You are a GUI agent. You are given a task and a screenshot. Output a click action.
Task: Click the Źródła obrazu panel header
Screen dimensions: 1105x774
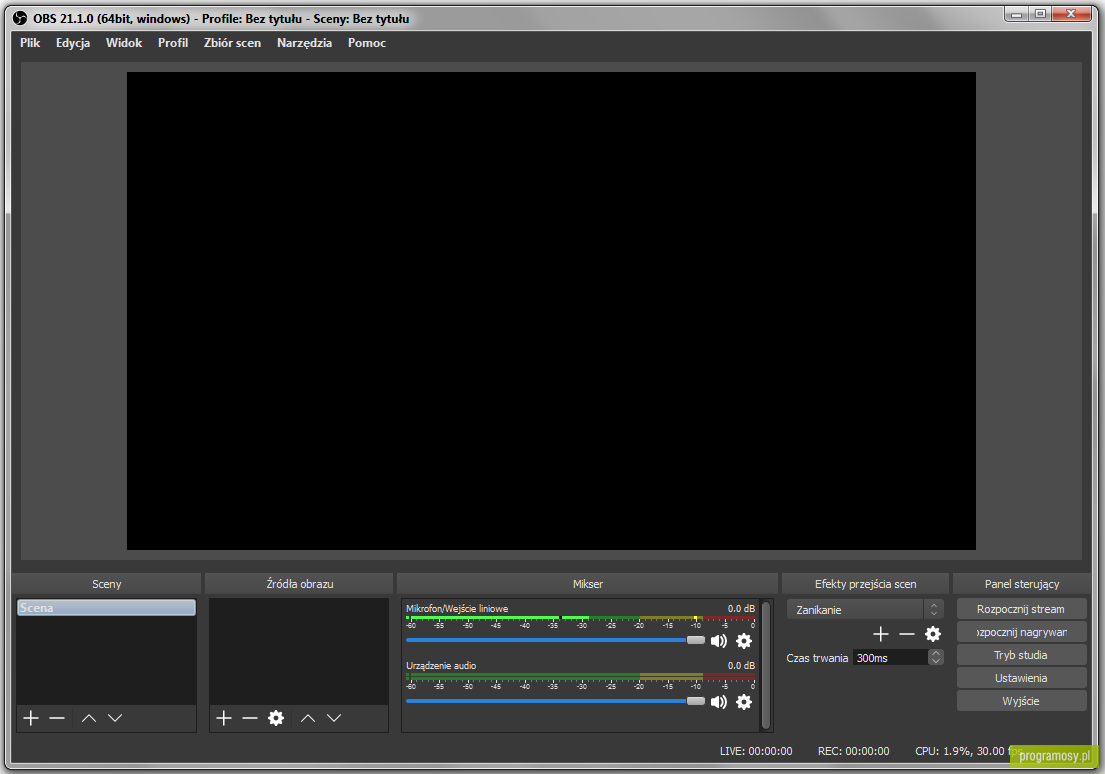pos(300,584)
